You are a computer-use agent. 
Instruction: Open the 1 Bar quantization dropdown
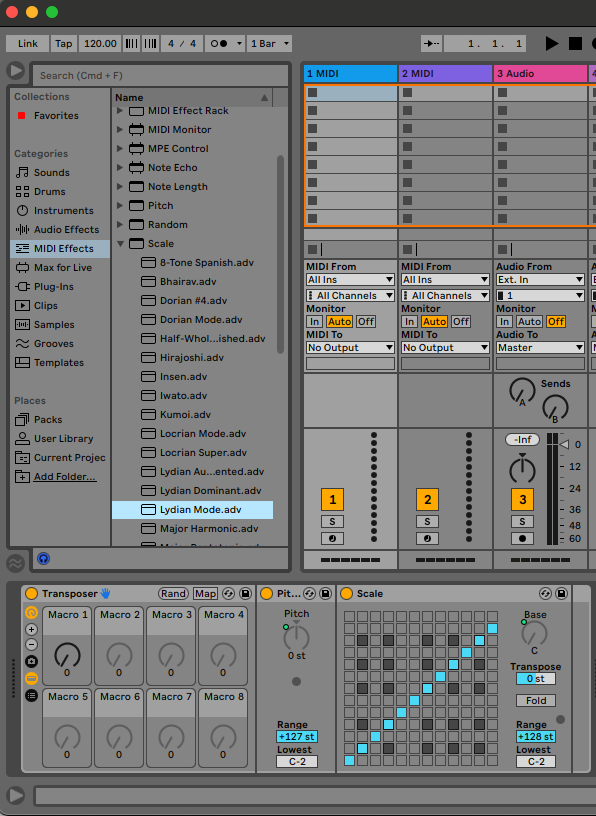(270, 44)
